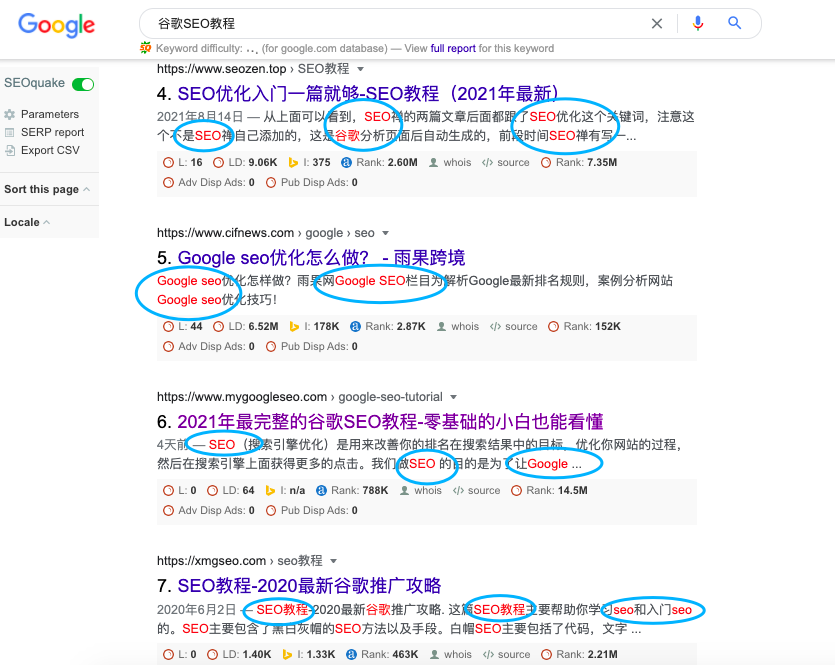Click the full report keyword link

(453, 48)
